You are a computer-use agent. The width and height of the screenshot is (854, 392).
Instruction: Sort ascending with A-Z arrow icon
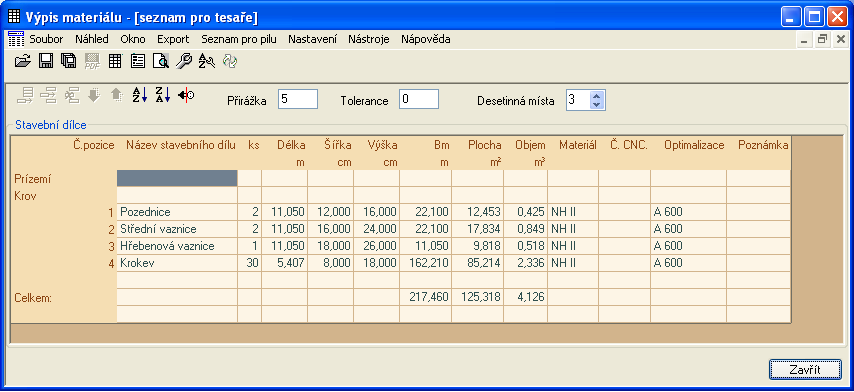tap(140, 95)
